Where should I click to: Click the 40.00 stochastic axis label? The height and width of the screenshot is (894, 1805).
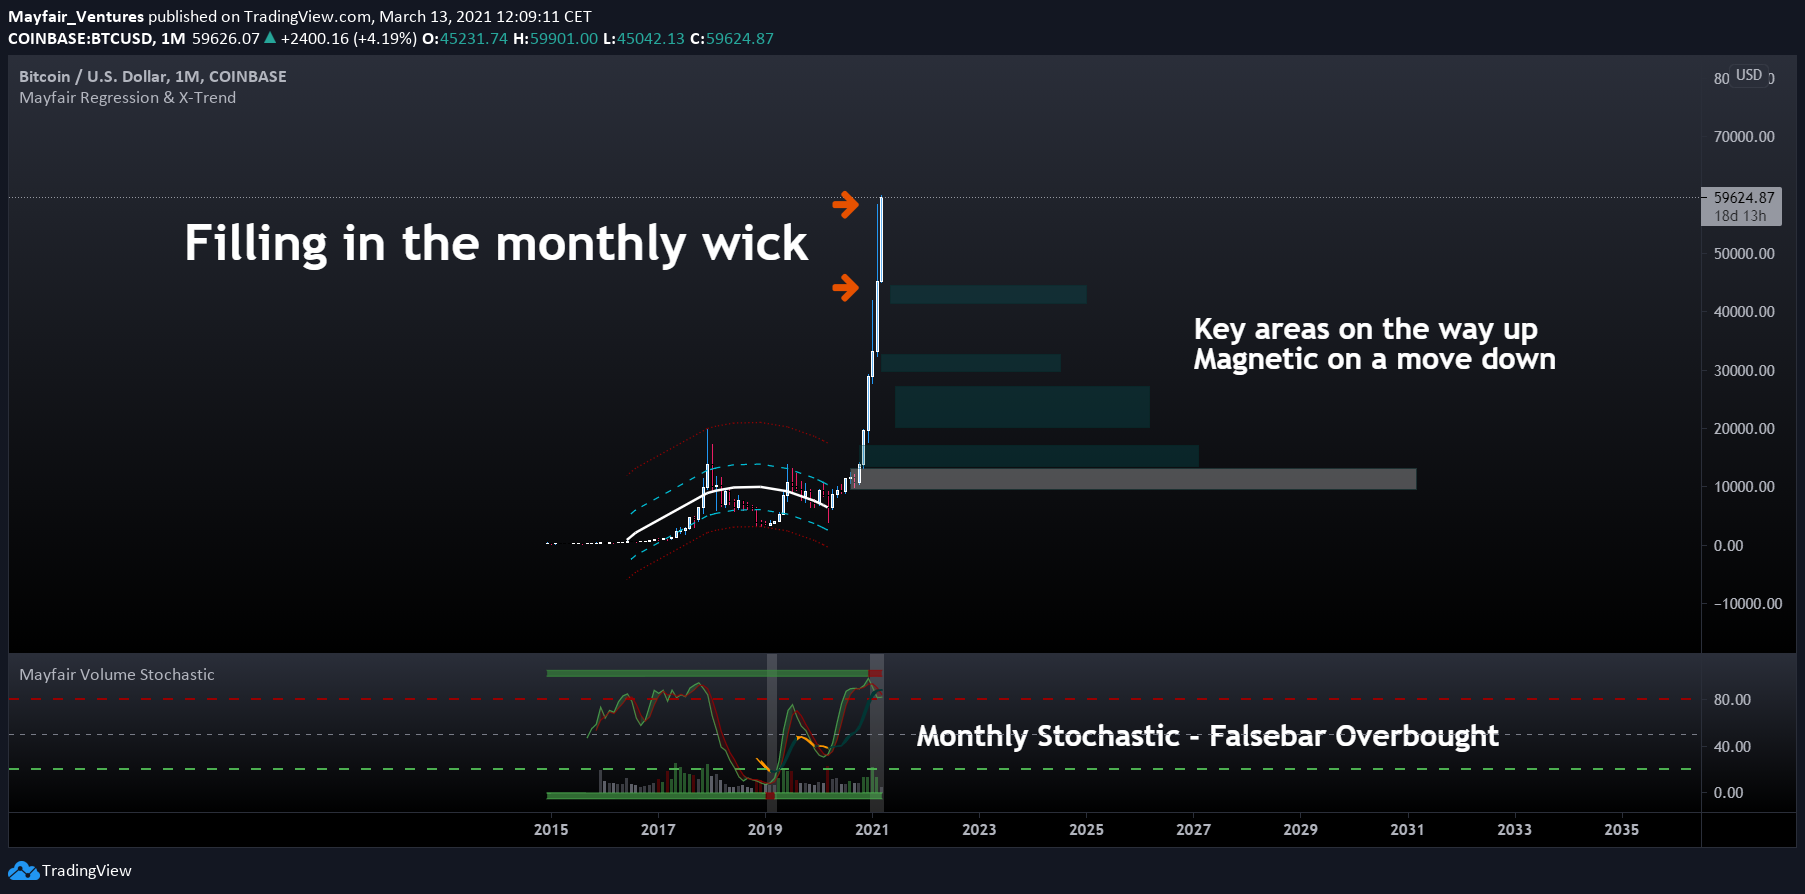point(1732,747)
